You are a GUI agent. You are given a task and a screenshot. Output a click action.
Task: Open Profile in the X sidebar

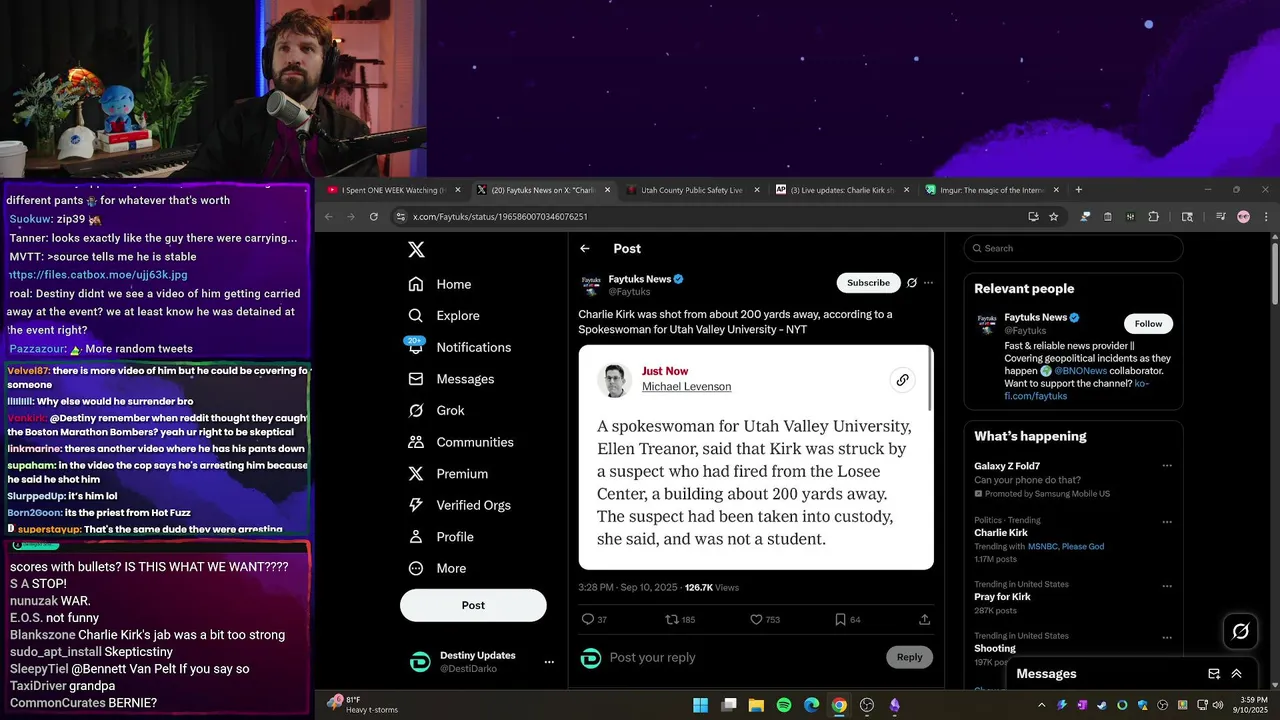pyautogui.click(x=441, y=537)
